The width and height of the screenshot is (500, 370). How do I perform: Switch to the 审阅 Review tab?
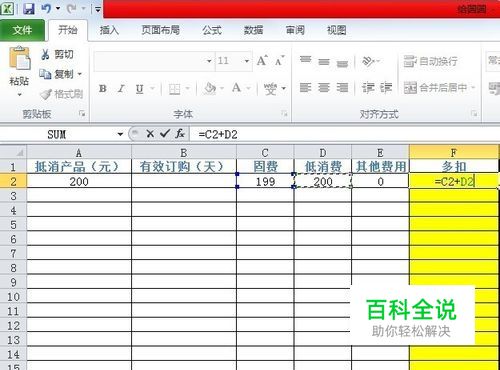[295, 30]
